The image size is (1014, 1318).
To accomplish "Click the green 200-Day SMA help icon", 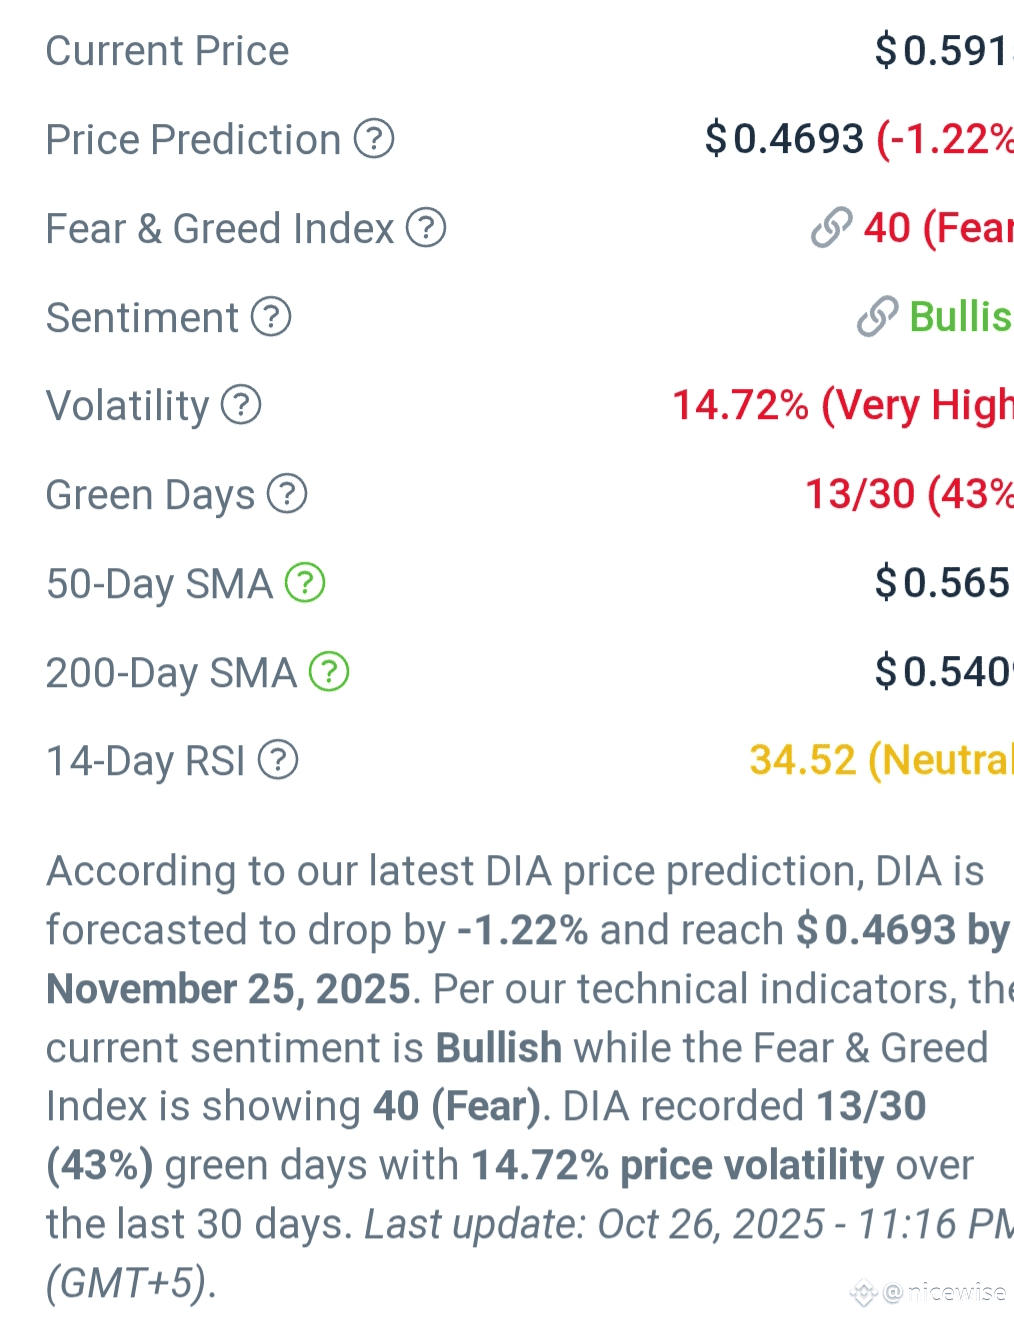I will (329, 672).
